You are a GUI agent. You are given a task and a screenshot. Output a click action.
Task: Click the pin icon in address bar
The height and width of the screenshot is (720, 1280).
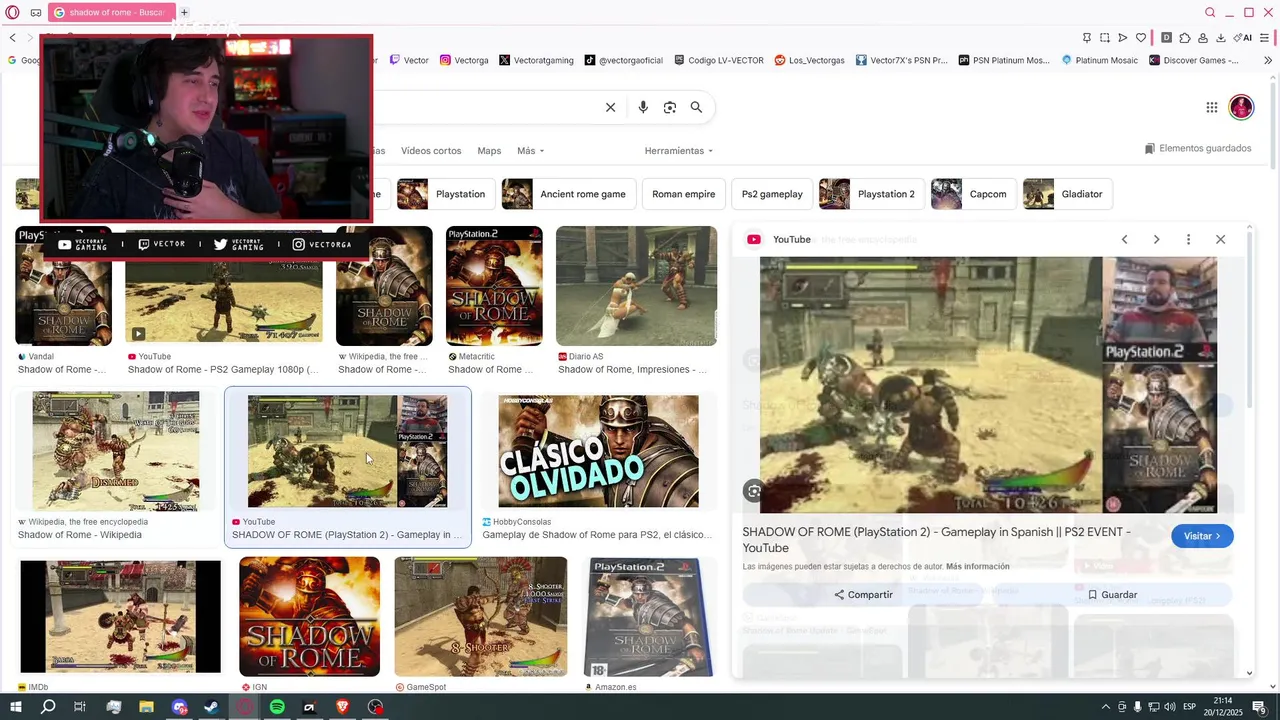pyautogui.click(x=1087, y=38)
